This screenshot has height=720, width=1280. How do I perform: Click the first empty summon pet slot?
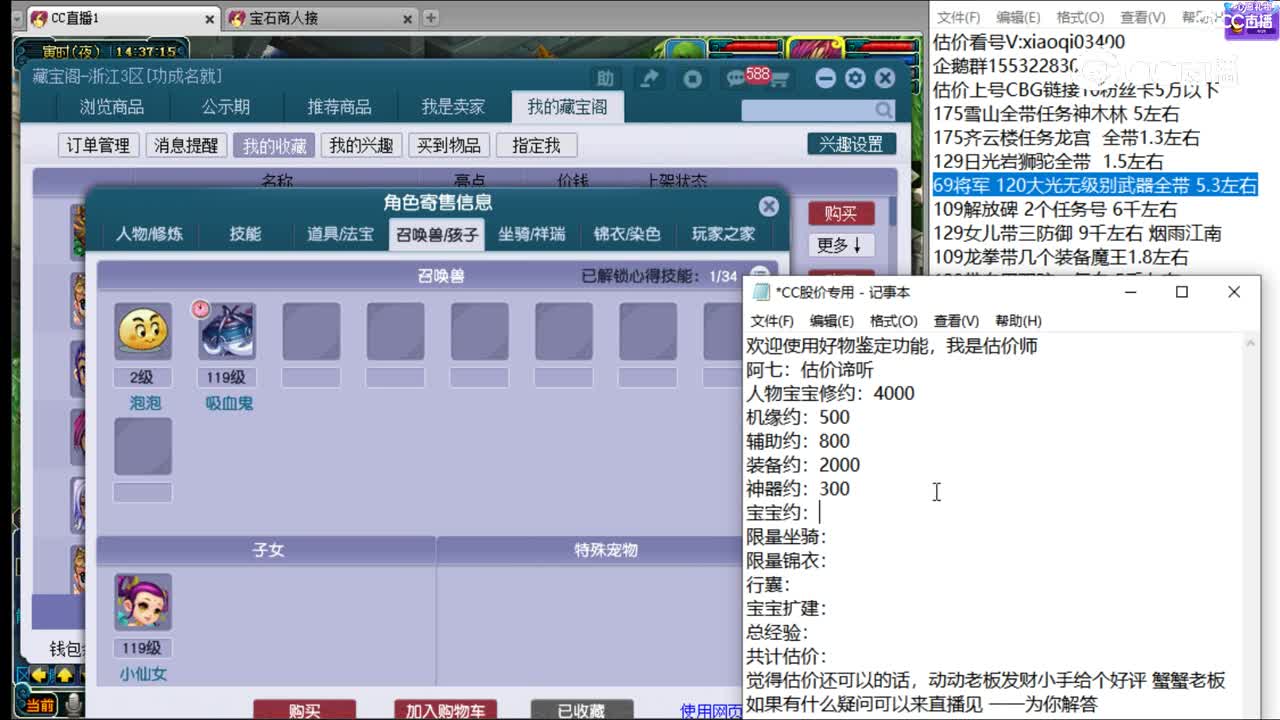311,332
